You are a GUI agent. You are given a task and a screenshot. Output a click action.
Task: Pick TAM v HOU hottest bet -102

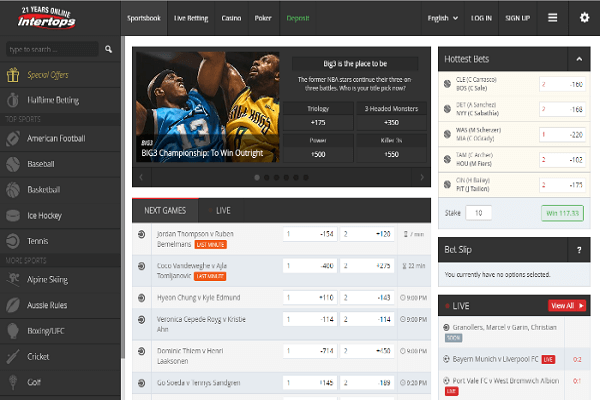click(x=562, y=160)
